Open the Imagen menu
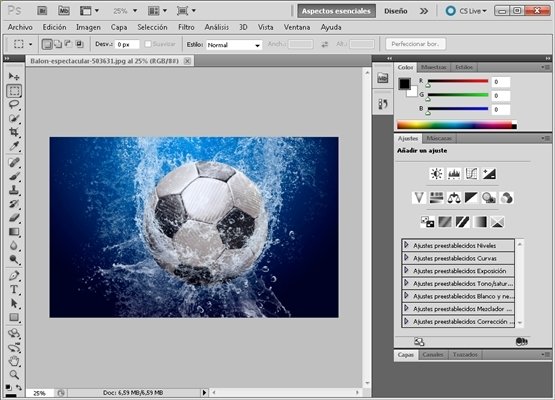This screenshot has height=400, width=555. click(88, 27)
